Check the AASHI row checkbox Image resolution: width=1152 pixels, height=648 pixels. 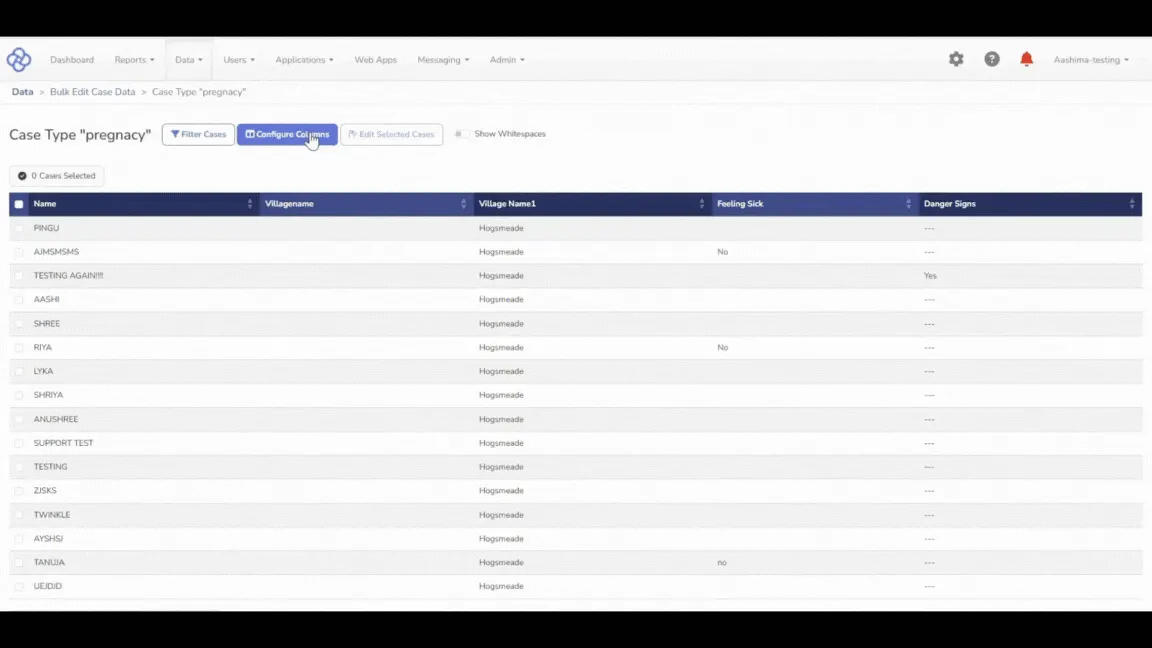(19, 300)
